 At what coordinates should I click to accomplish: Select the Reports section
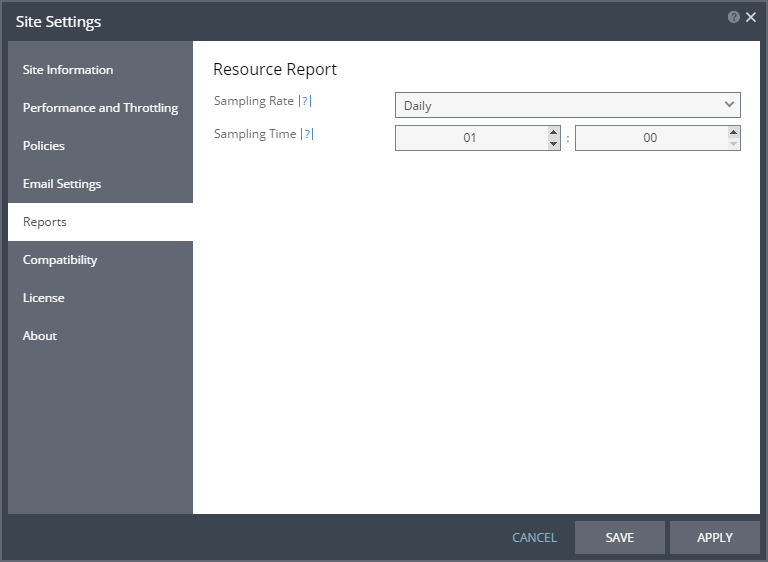pyautogui.click(x=100, y=221)
